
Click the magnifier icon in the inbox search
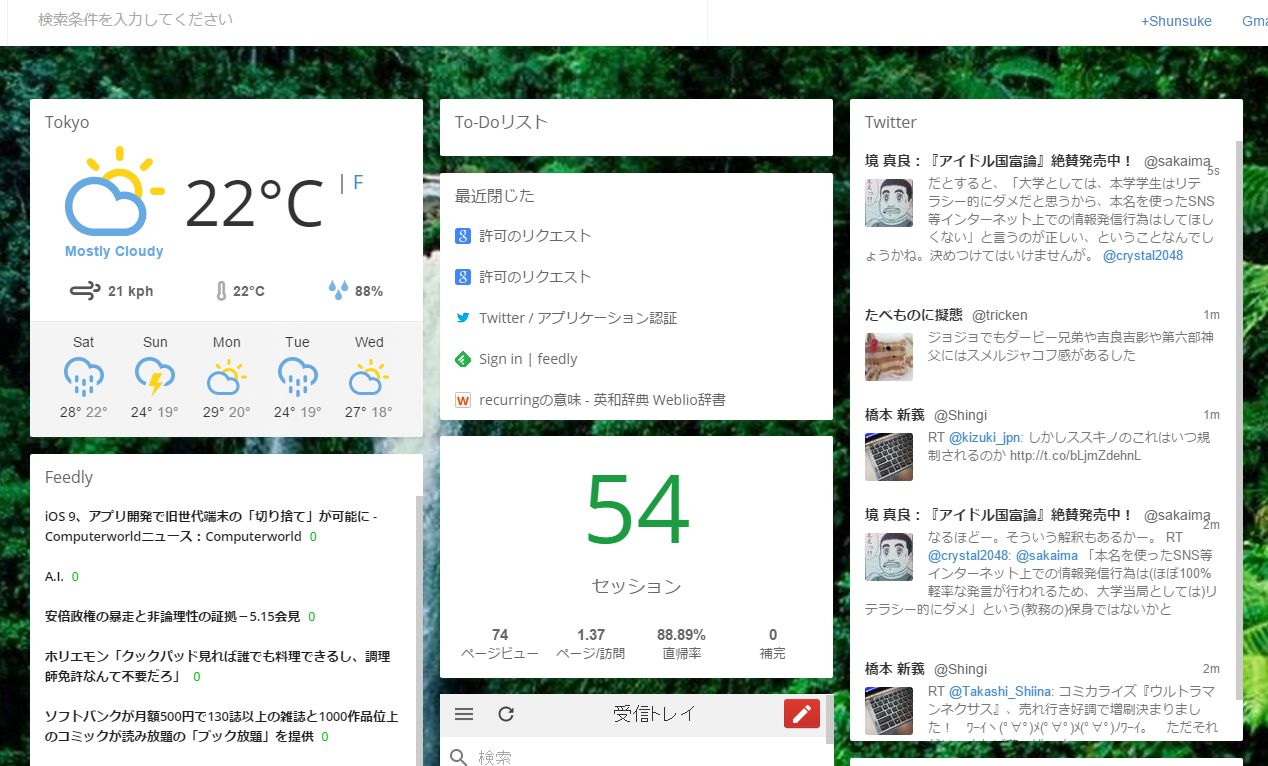click(x=459, y=757)
